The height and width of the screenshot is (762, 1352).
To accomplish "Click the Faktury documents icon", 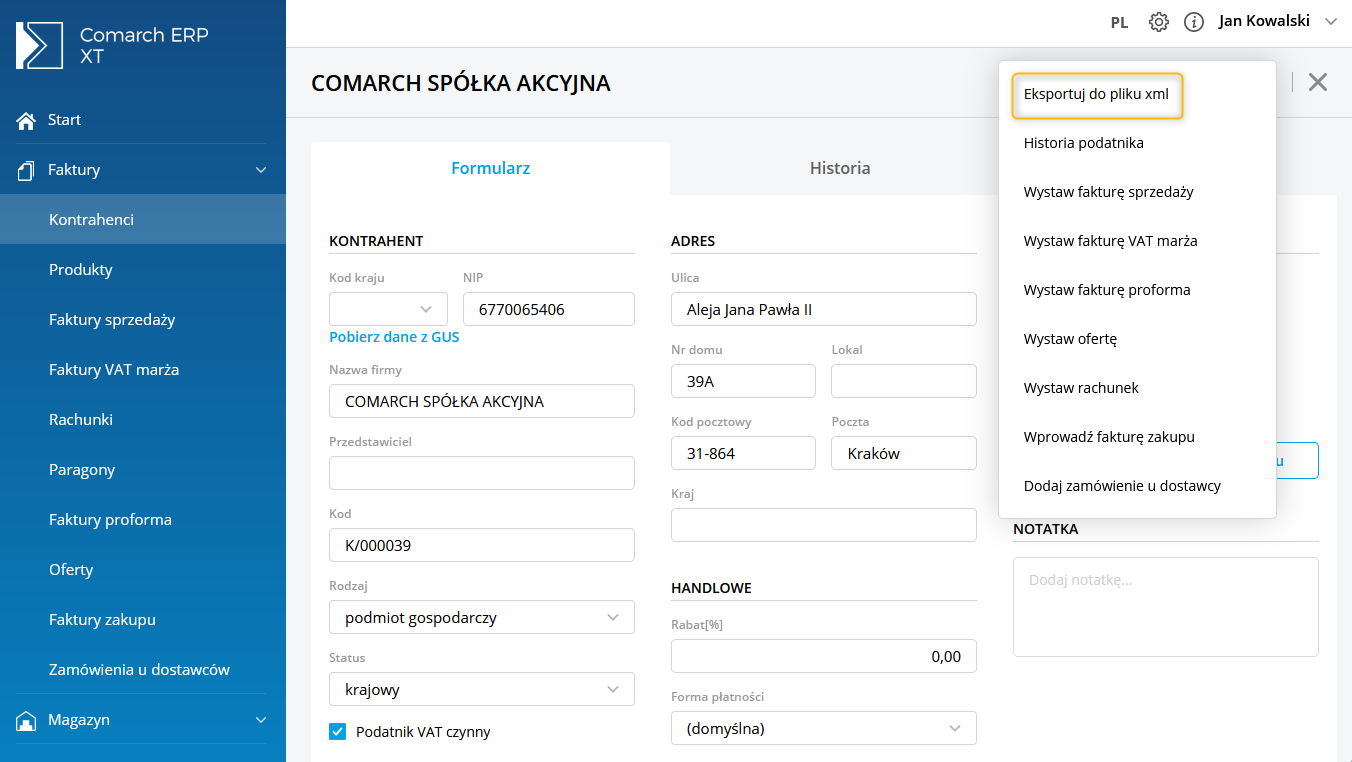I will [26, 170].
